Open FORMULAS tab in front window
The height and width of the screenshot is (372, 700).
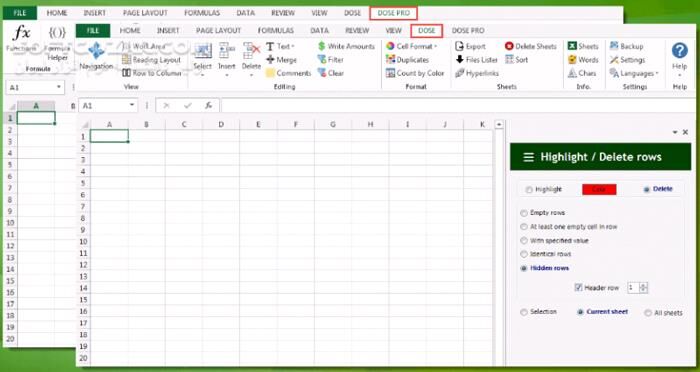point(275,30)
